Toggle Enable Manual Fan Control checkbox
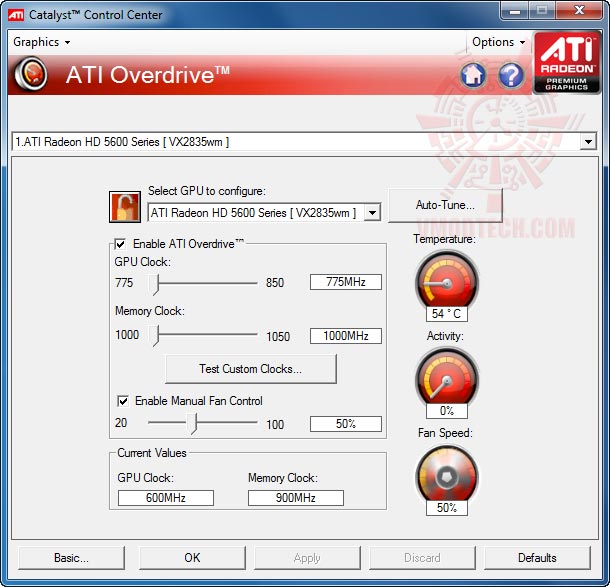 [123, 401]
